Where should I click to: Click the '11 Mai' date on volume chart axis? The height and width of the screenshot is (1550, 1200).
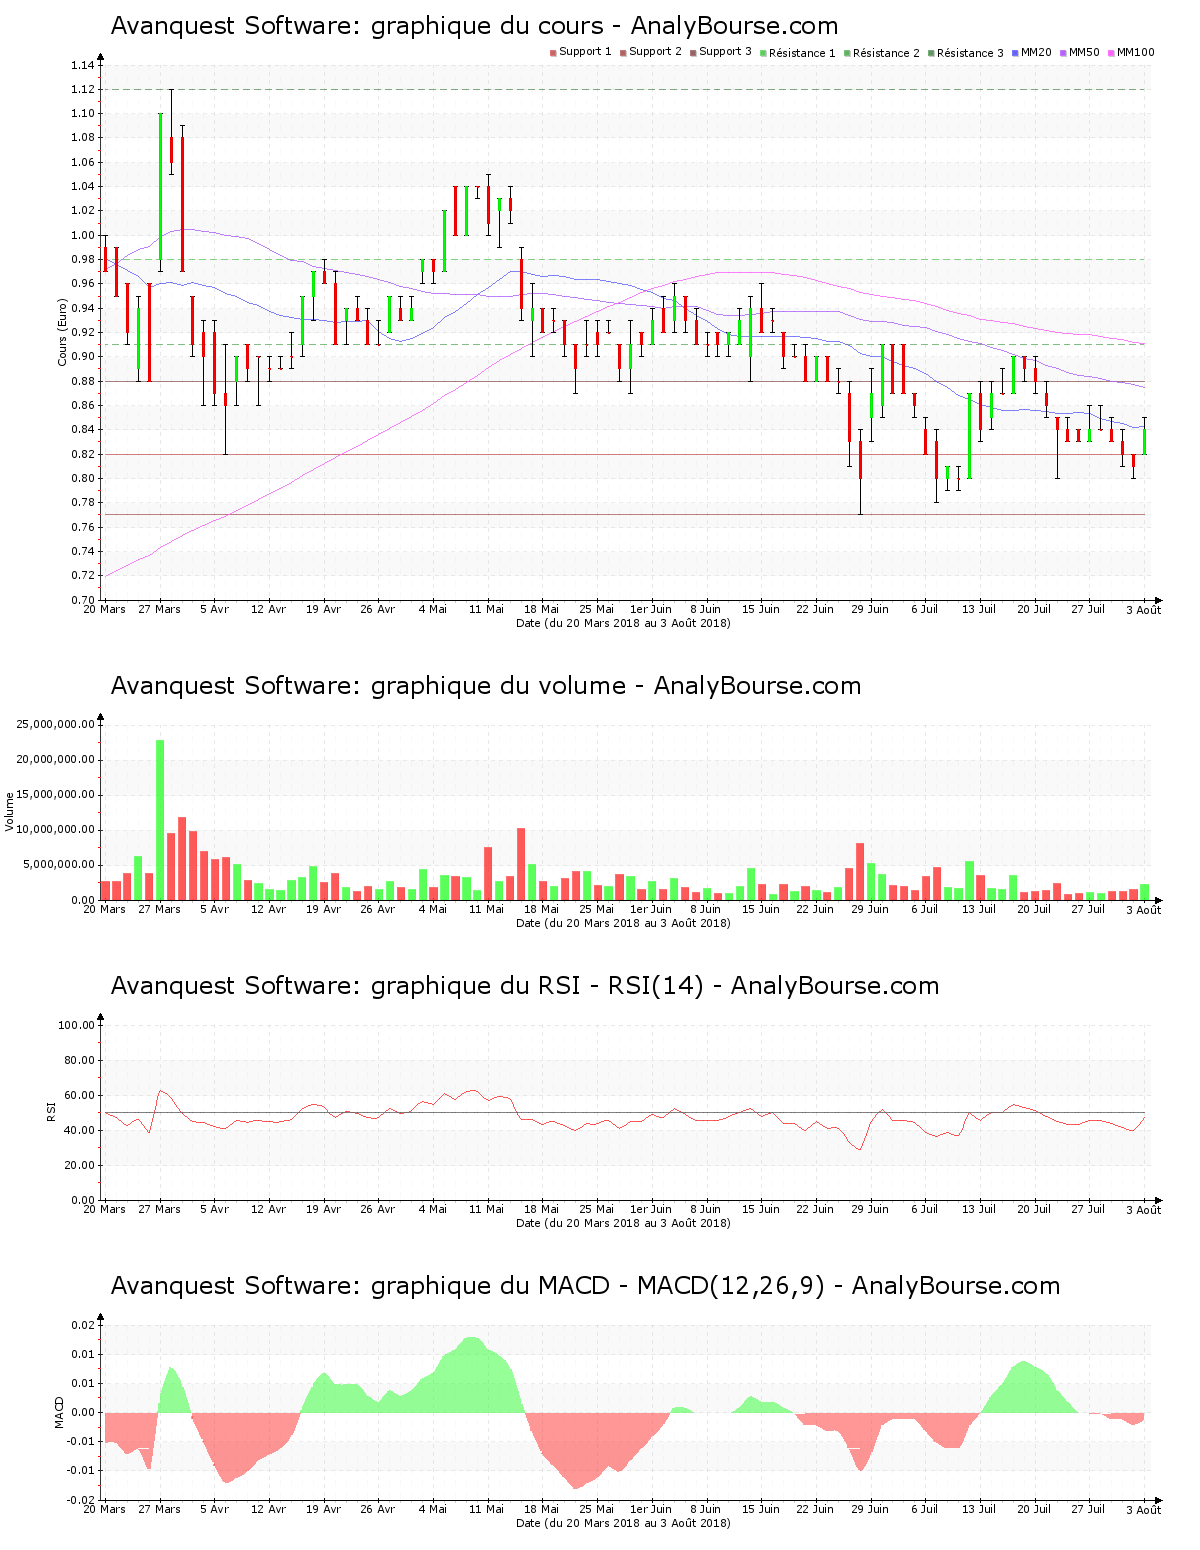487,909
